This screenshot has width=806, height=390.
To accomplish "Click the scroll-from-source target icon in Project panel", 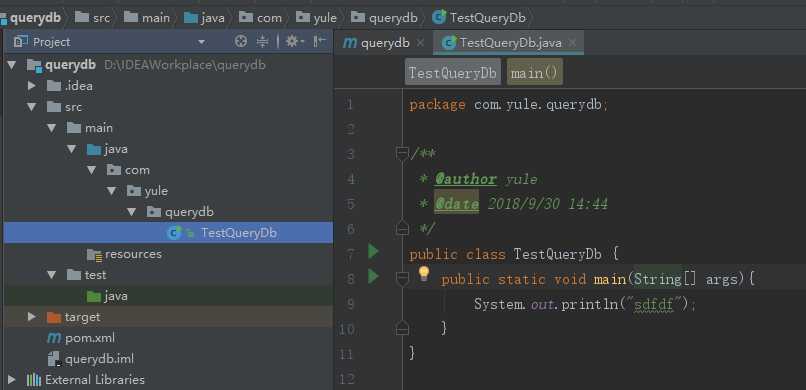I will (x=241, y=42).
